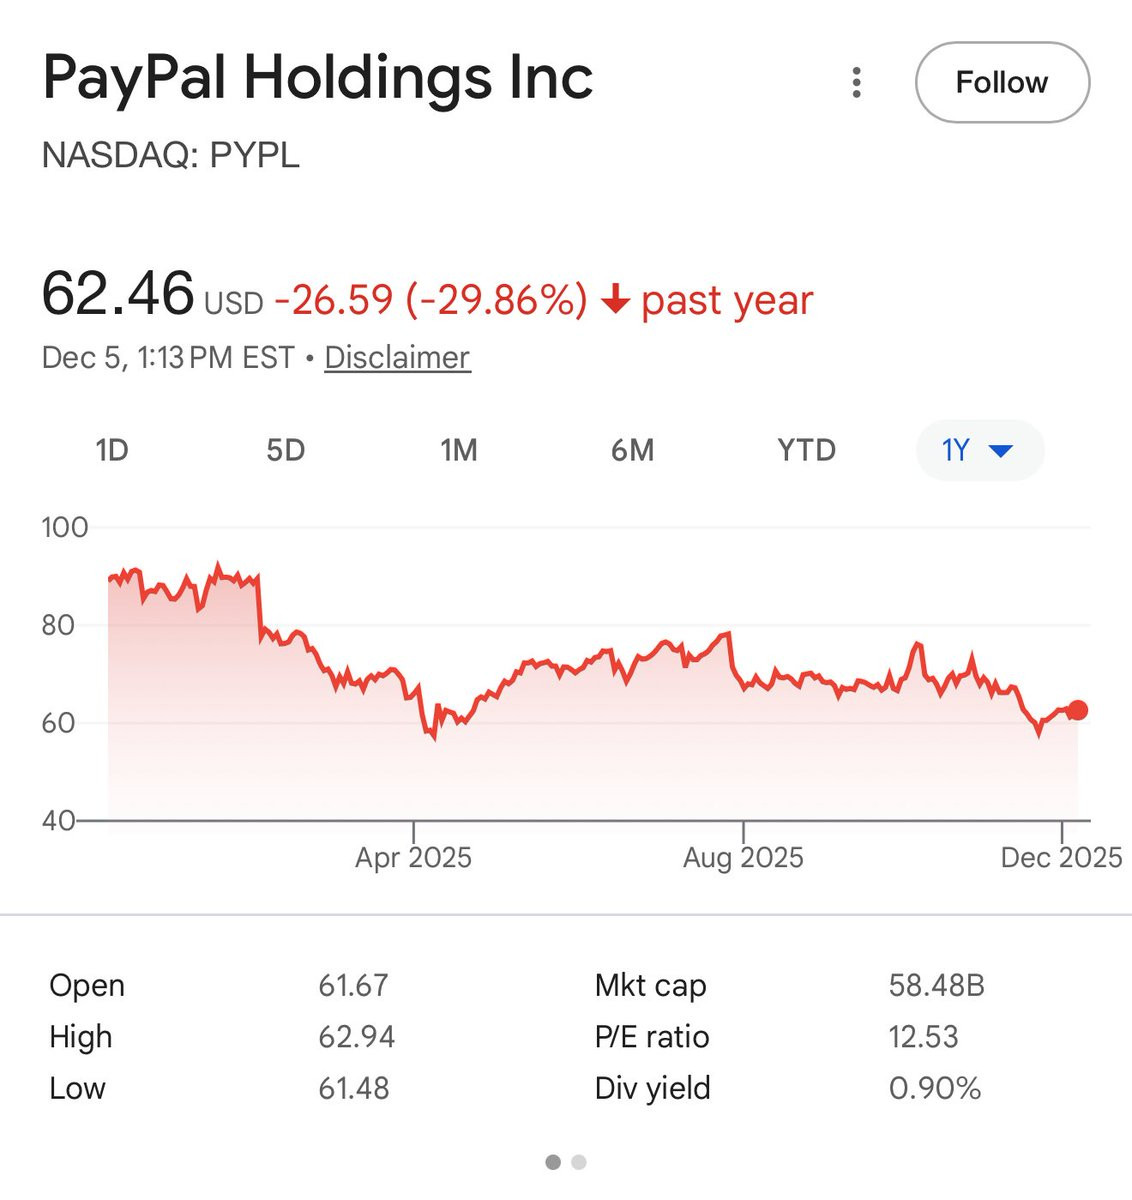Click the Apr 2025 axis marker
The width and height of the screenshot is (1132, 1200).
point(413,857)
